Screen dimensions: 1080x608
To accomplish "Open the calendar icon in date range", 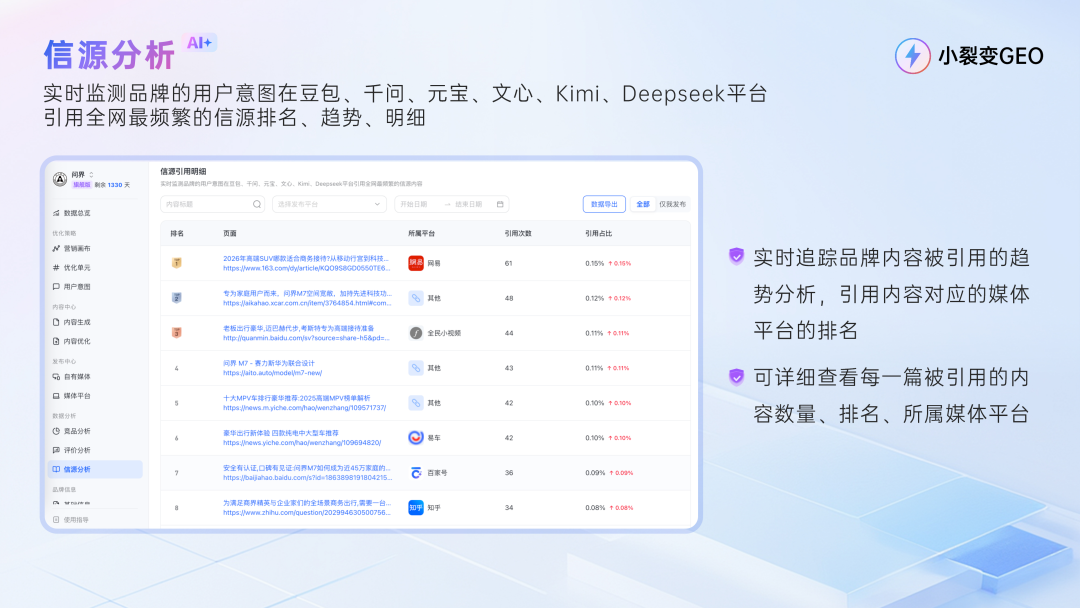I will [500, 205].
